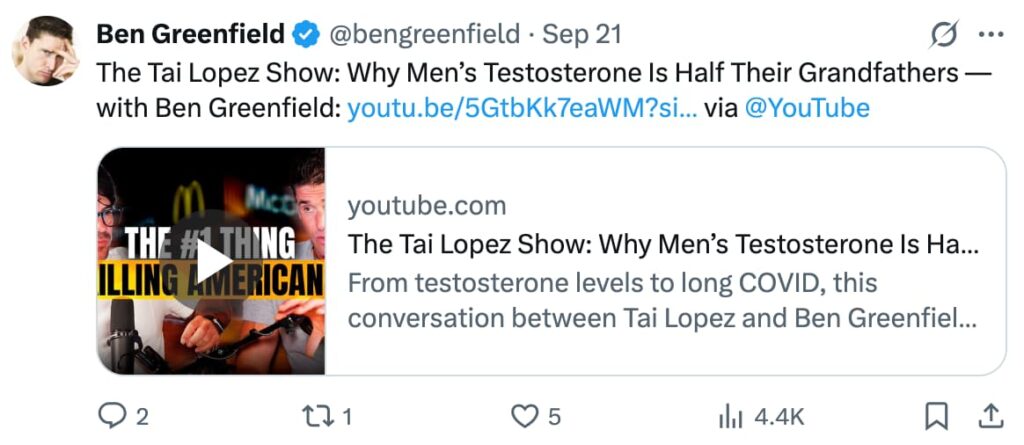The image size is (1024, 445).
Task: Click the card description about long COVID
Action: [x=660, y=302]
